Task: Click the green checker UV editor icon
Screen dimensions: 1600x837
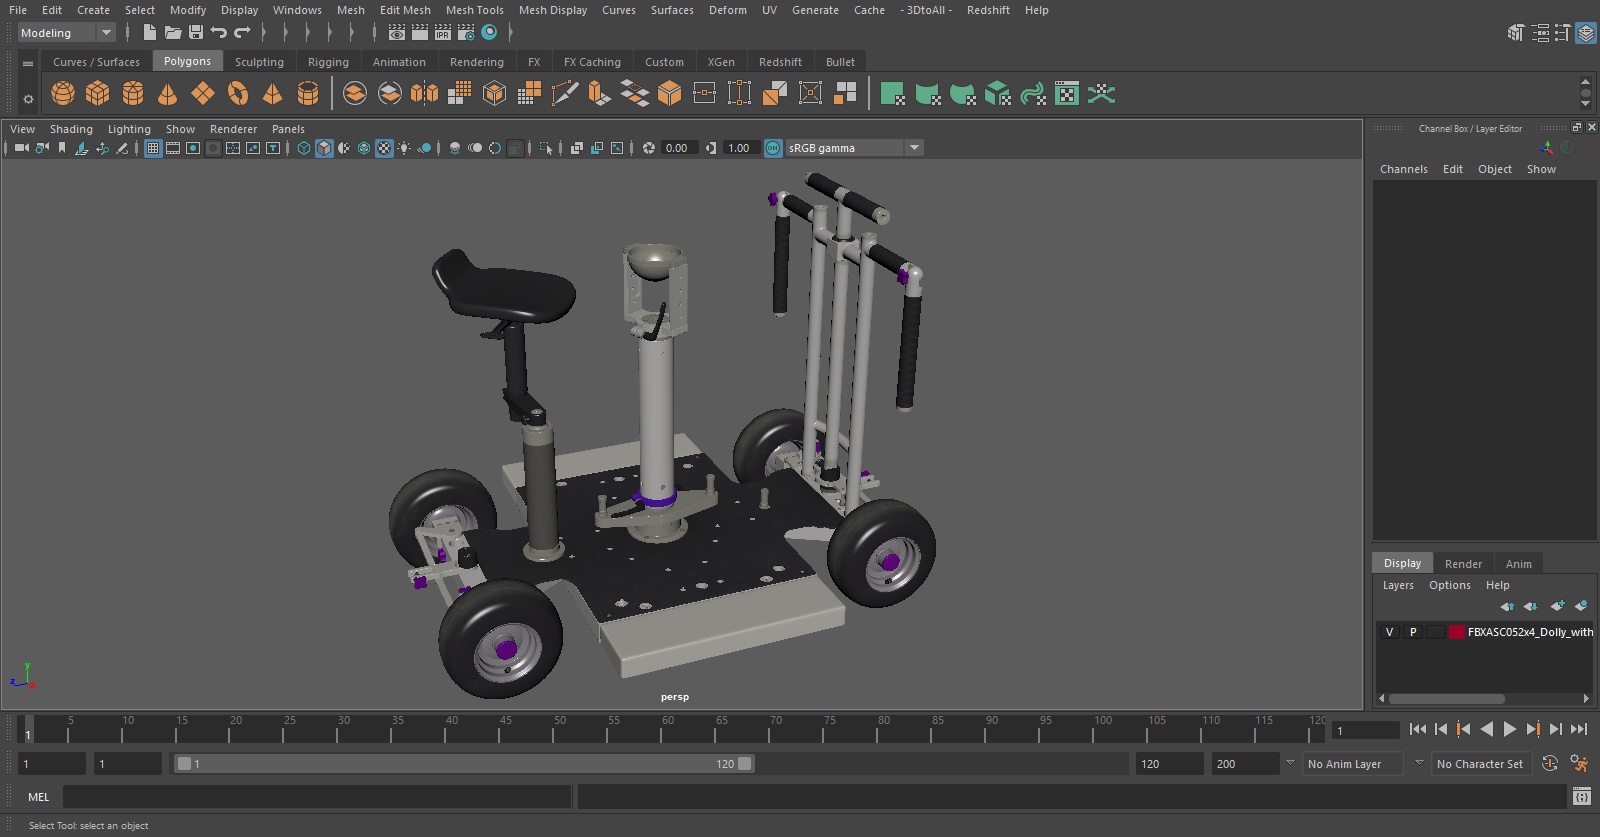Action: (1067, 94)
